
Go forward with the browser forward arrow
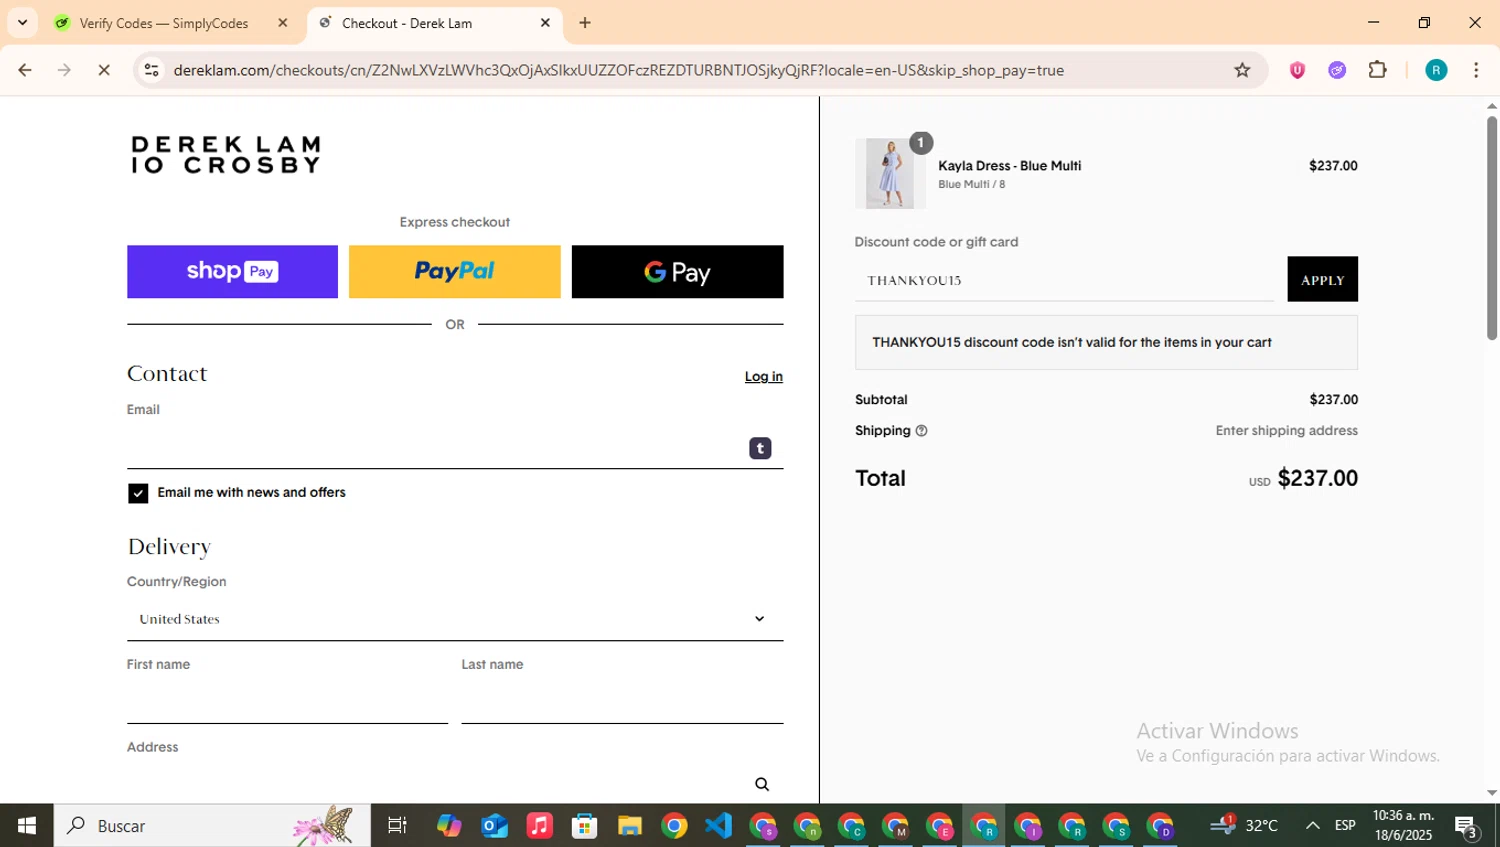(64, 70)
